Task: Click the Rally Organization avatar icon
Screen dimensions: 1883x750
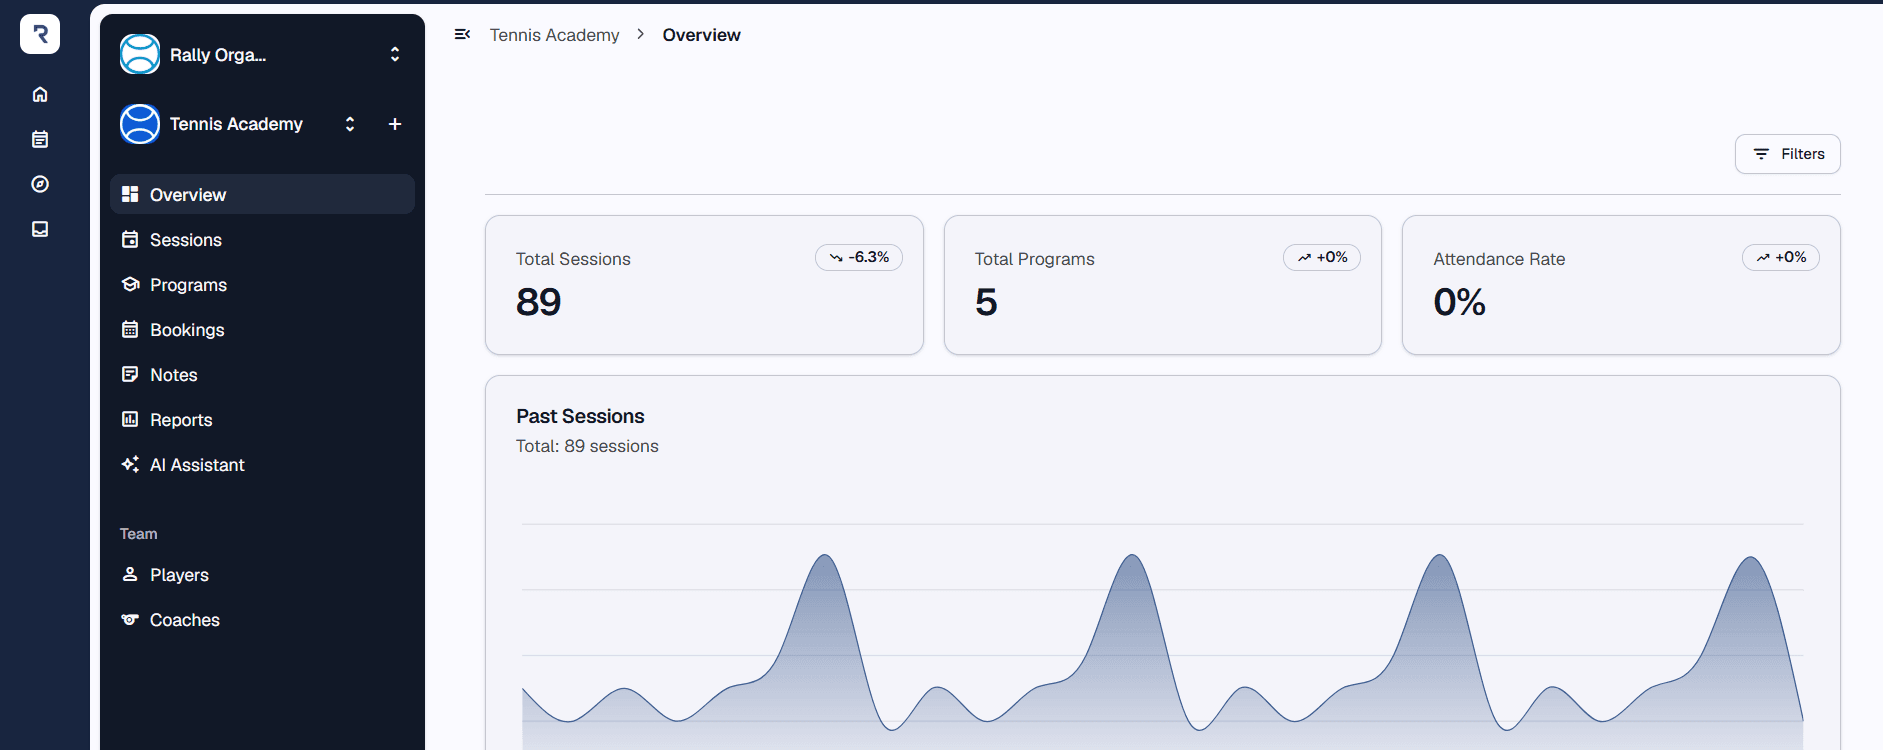Action: click(140, 54)
